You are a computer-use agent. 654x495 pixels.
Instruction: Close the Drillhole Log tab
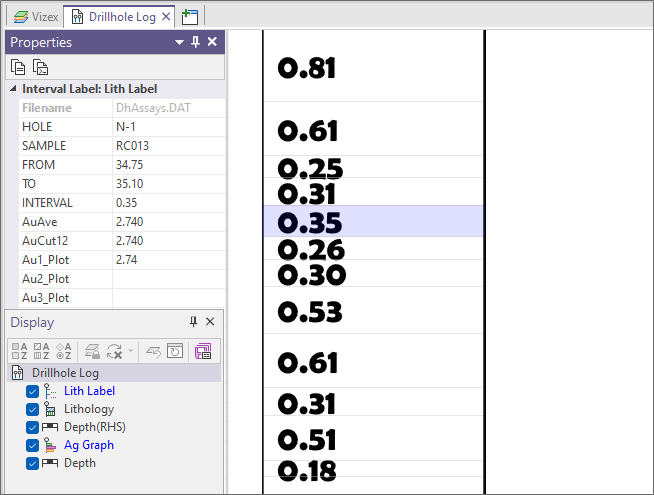click(166, 17)
